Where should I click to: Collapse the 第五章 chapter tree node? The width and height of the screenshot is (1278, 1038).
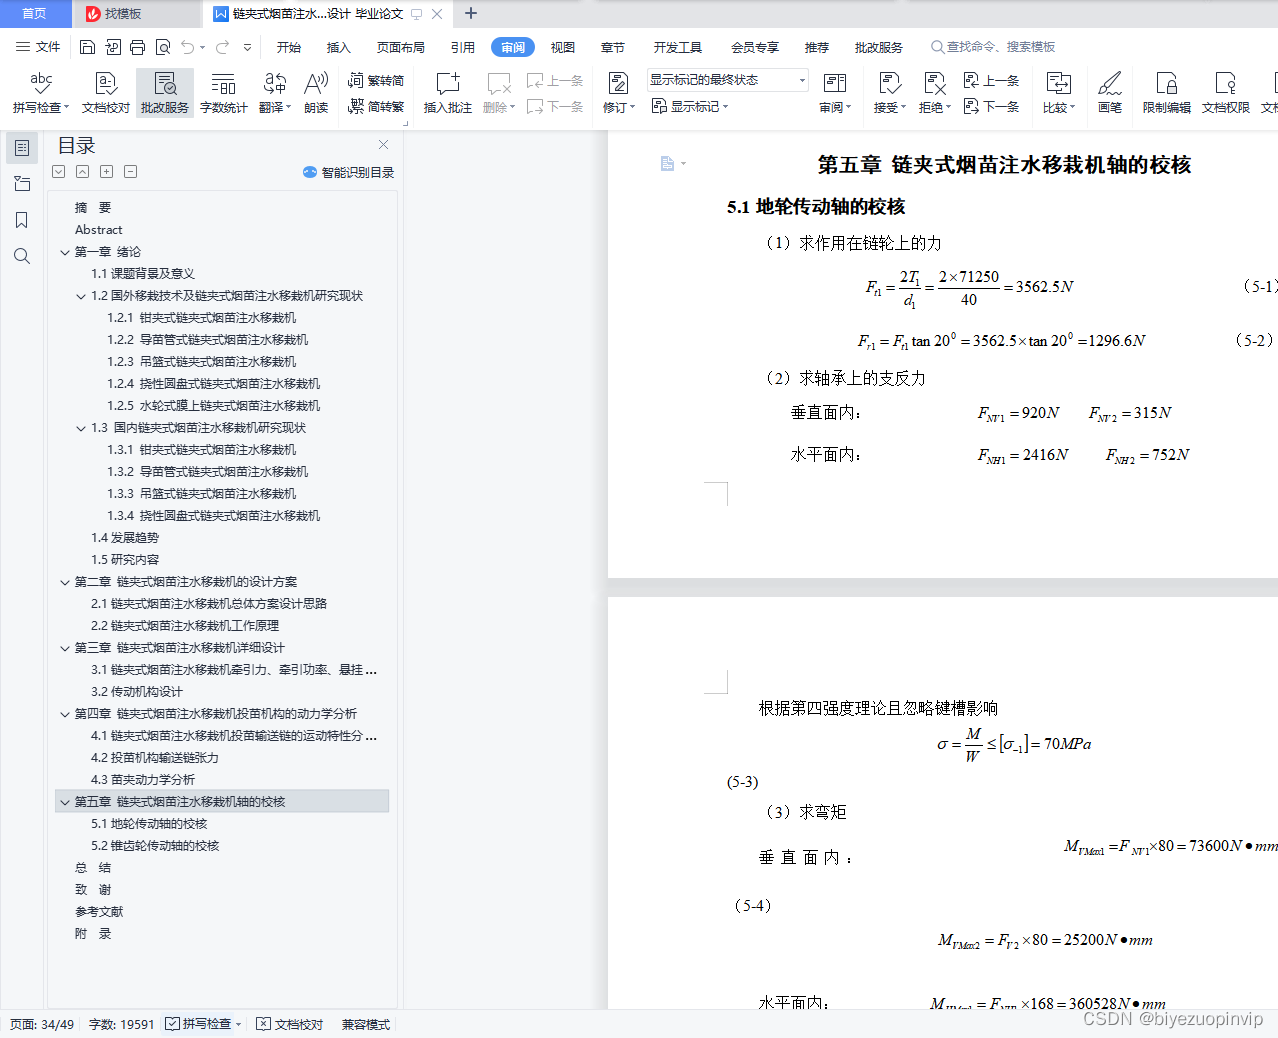tap(64, 801)
